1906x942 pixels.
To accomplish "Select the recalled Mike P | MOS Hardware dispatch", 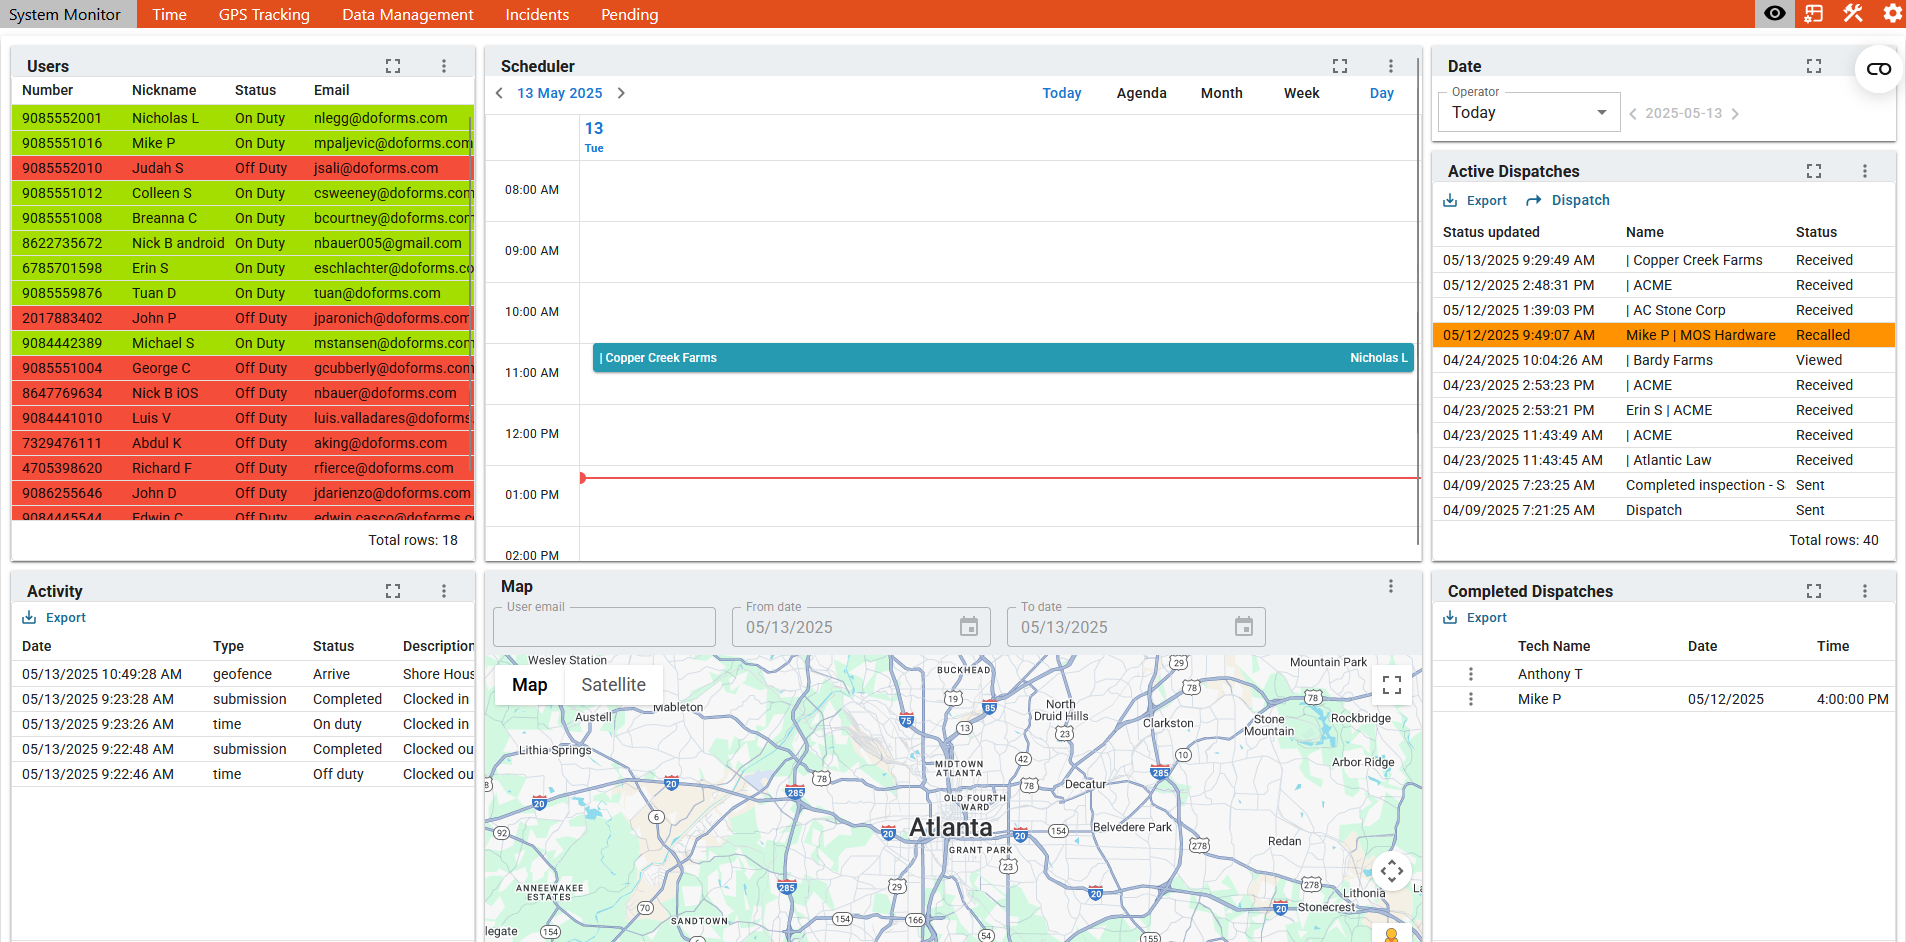I will [x=1664, y=335].
